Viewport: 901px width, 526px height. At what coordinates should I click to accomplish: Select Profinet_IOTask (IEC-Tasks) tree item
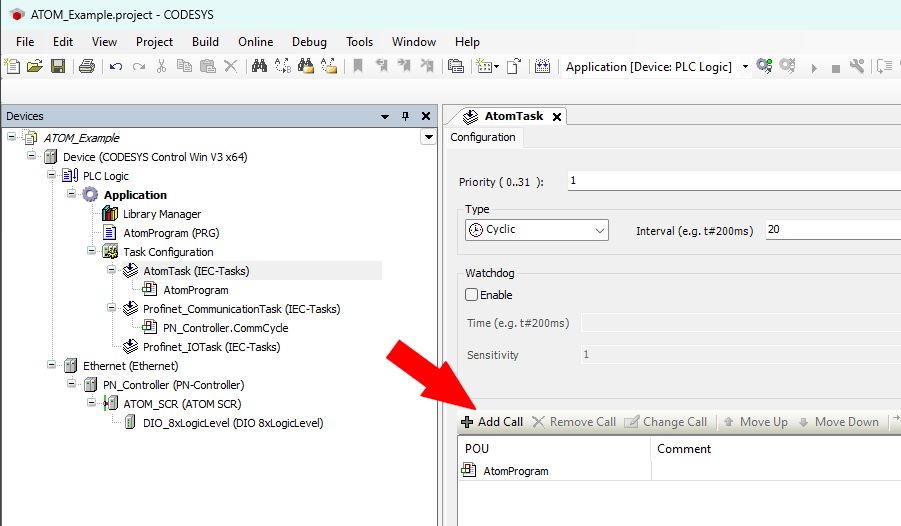[x=211, y=347]
